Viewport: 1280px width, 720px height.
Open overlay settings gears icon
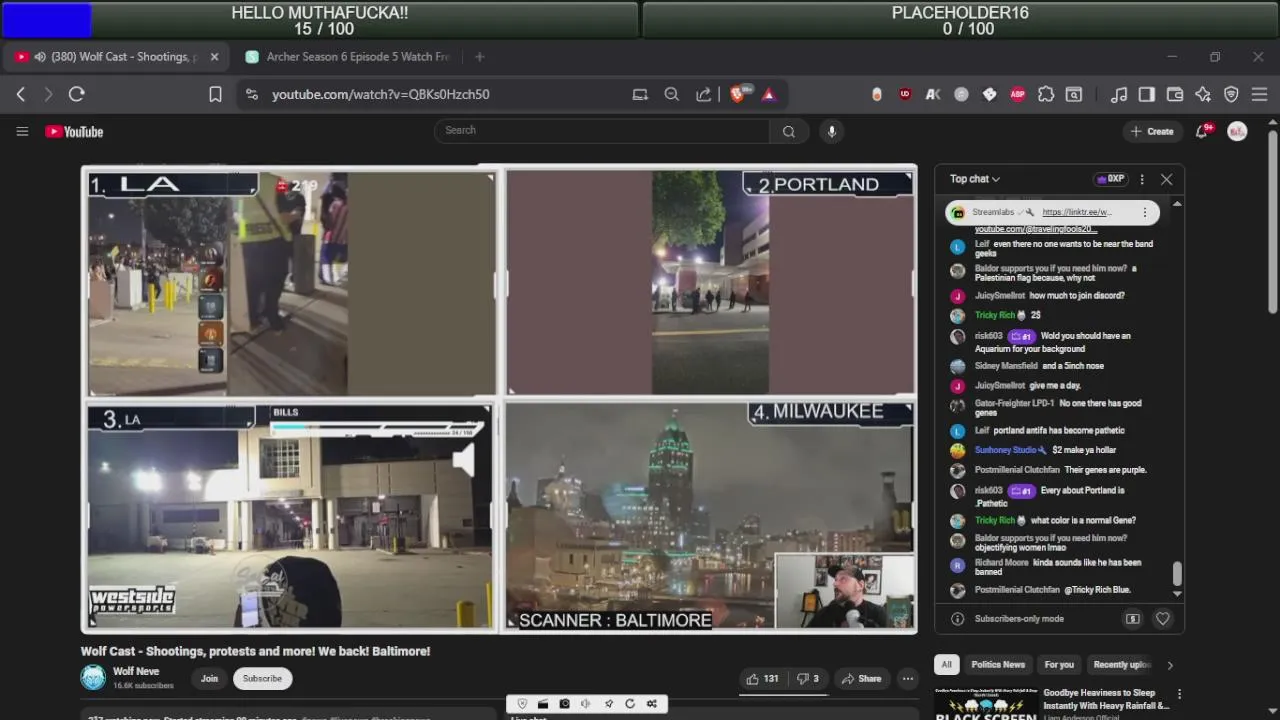tap(652, 704)
